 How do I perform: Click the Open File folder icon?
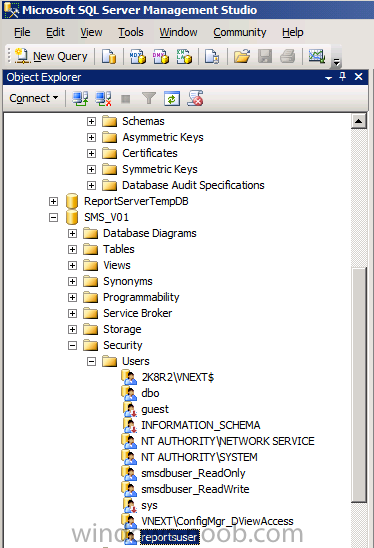point(242,56)
